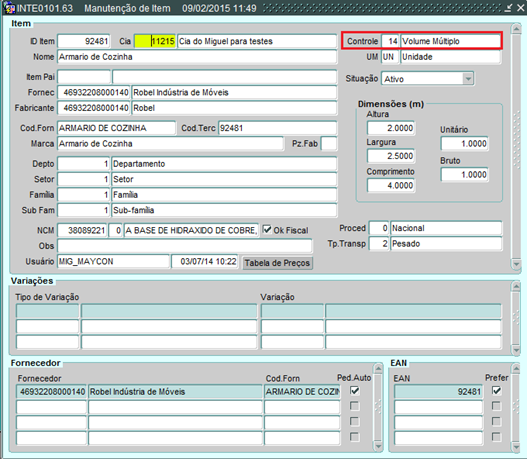The image size is (527, 459).
Task: Click the Item panel scroll down arrow
Action: point(516,264)
